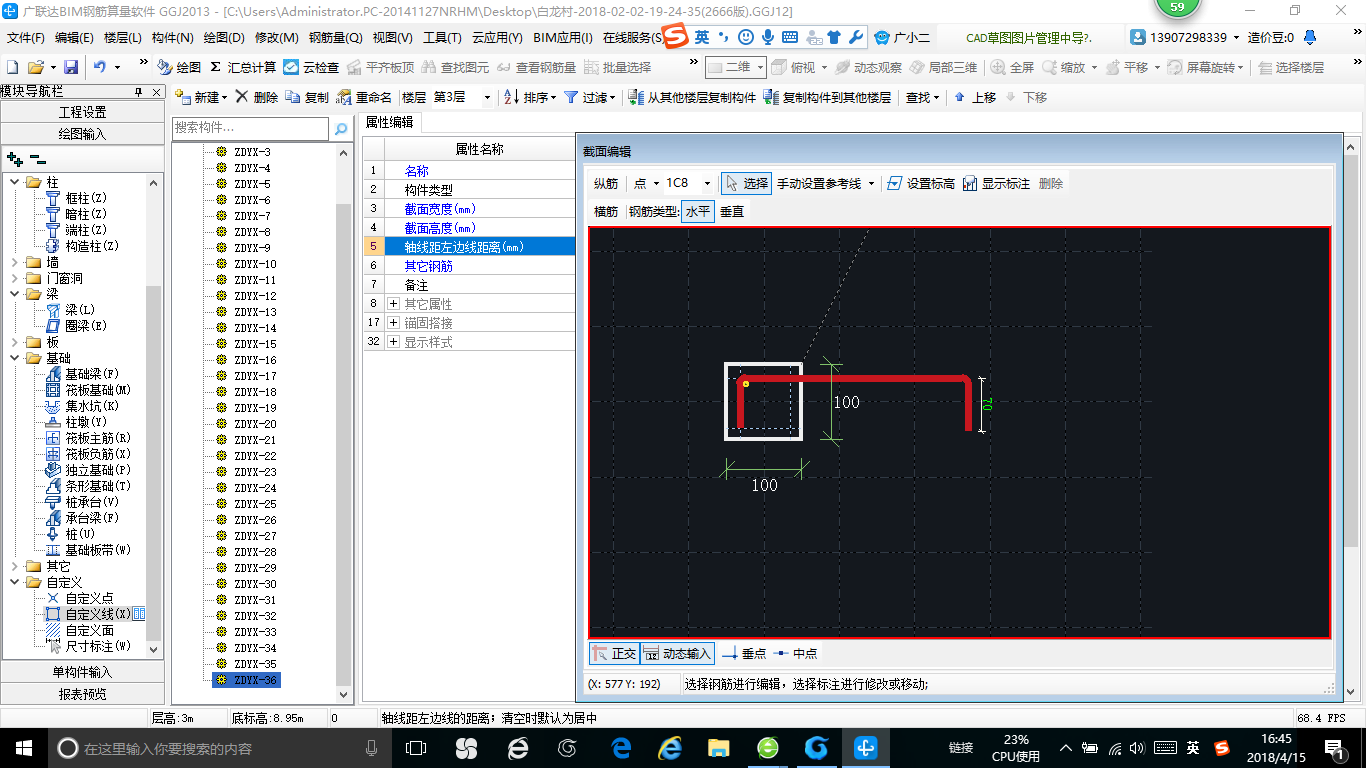Collapse the 基础 tree node
This screenshot has height=768, width=1366.
click(16, 358)
